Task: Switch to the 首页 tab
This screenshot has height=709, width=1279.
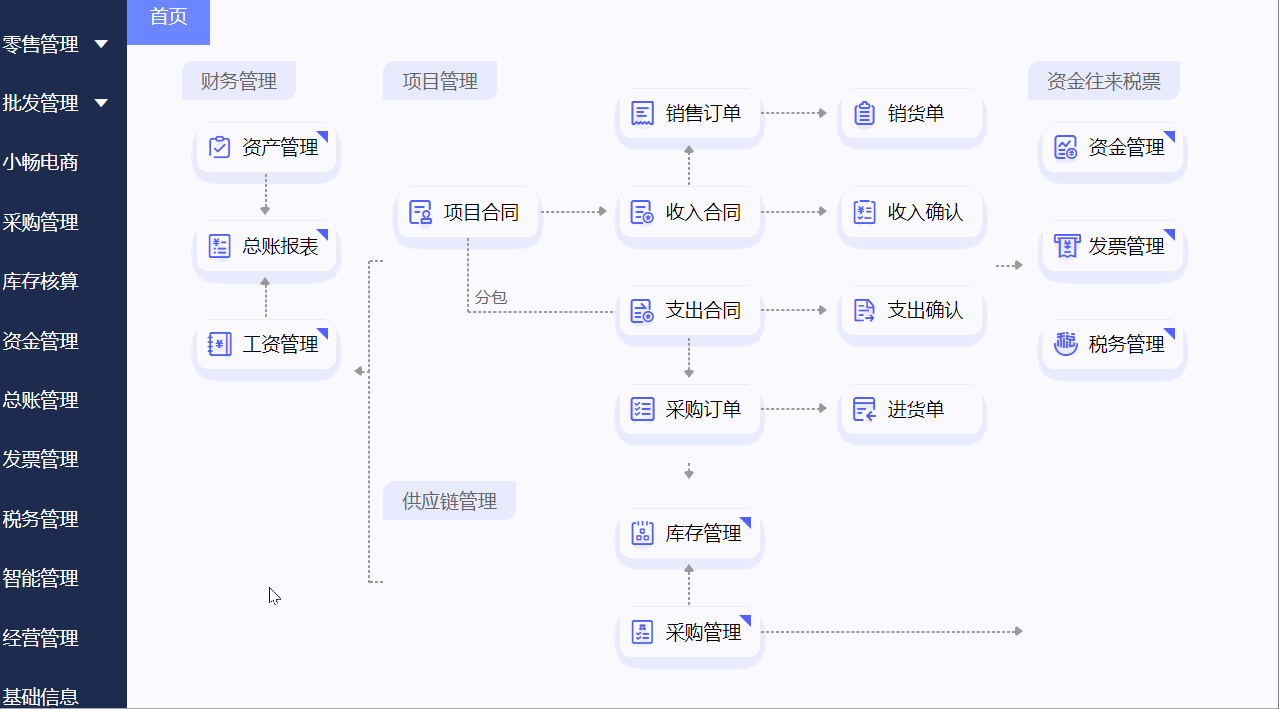Action: (168, 17)
